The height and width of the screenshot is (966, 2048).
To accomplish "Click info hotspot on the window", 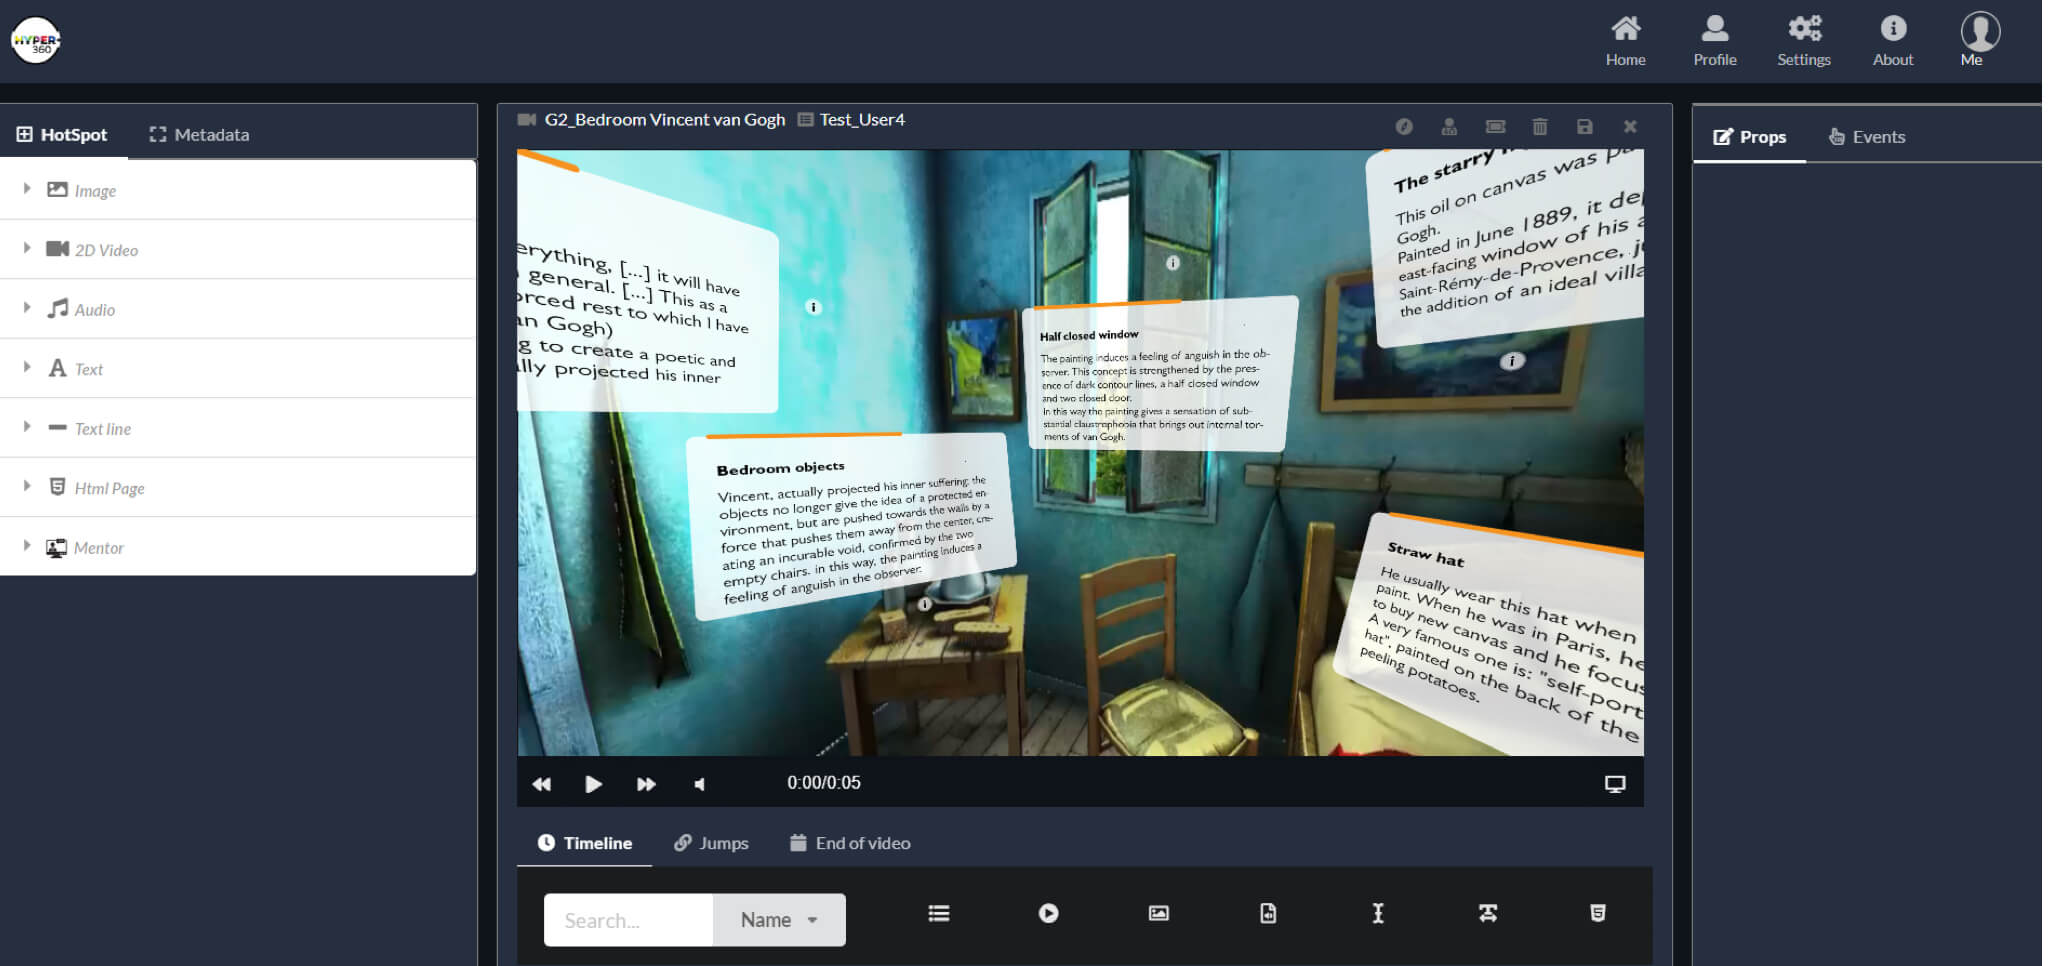I will click(1173, 263).
